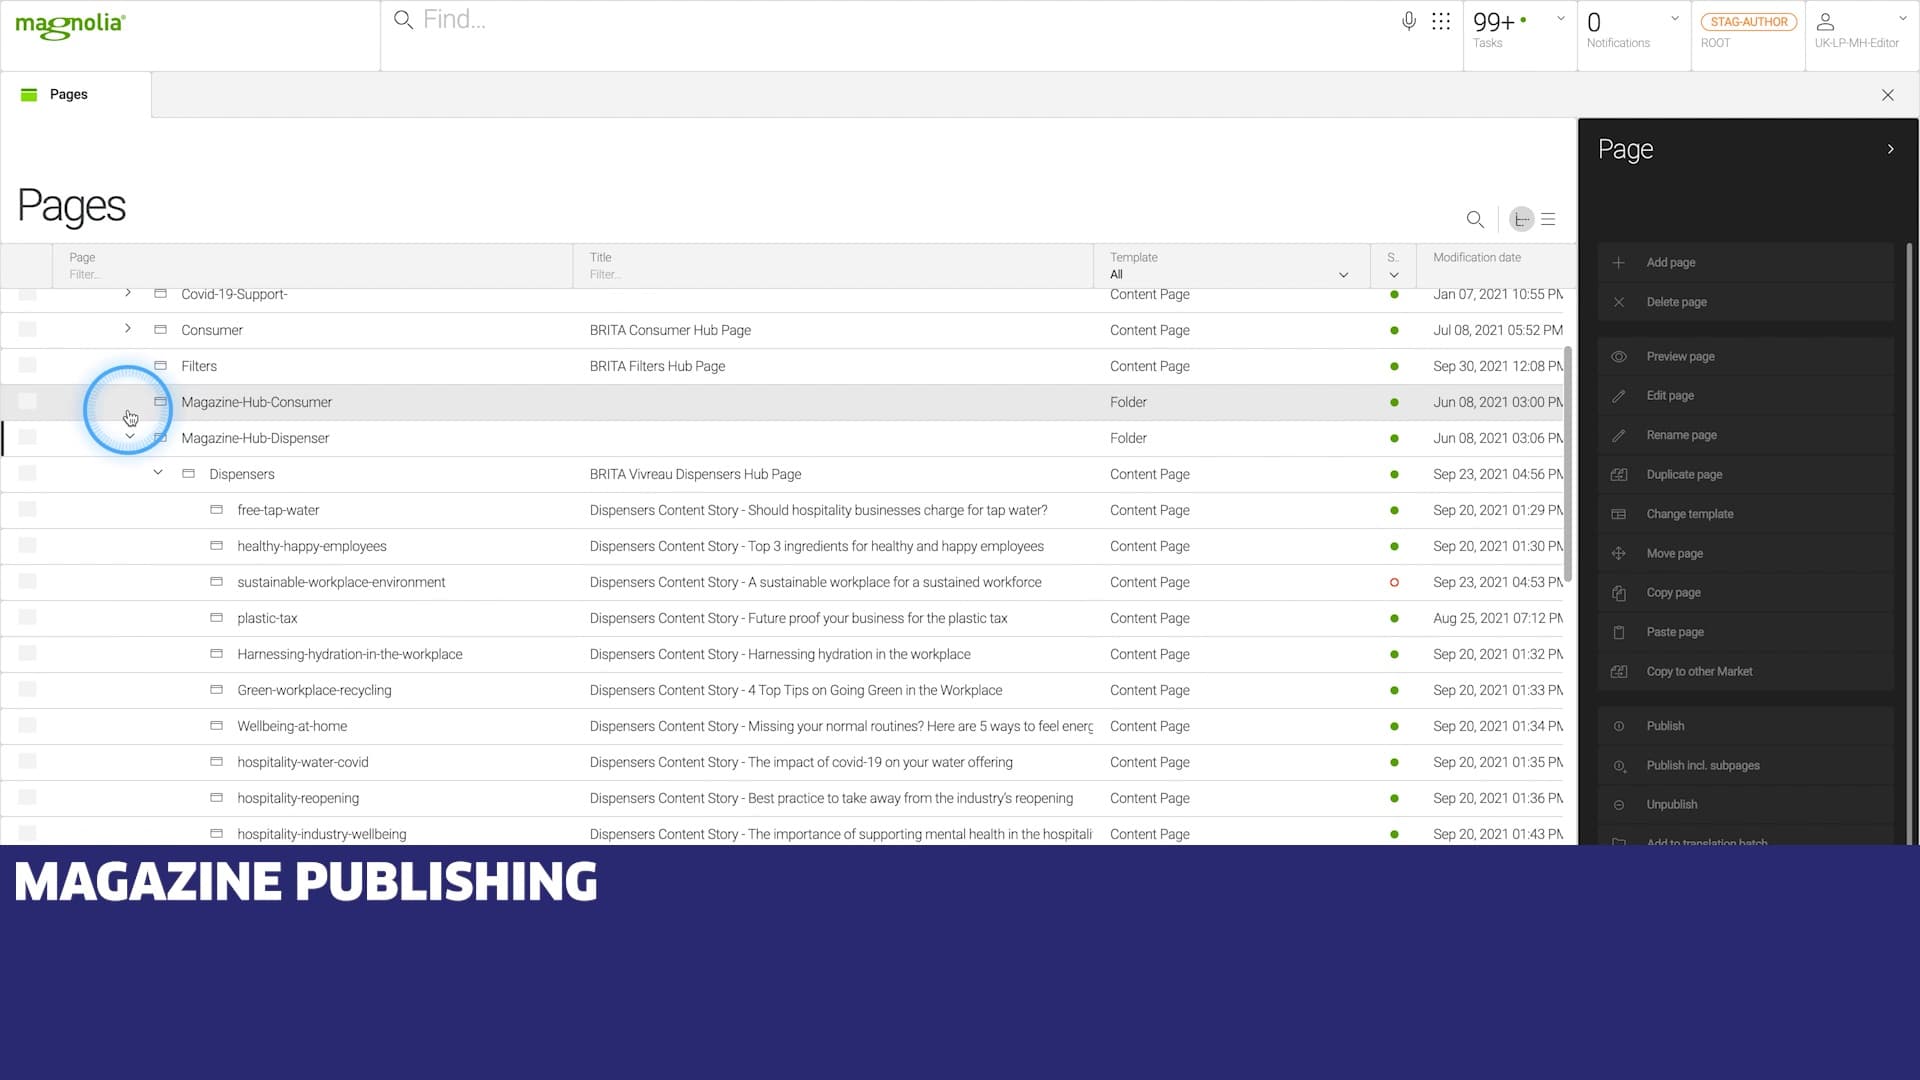Click the Magnolia logo

tap(70, 26)
